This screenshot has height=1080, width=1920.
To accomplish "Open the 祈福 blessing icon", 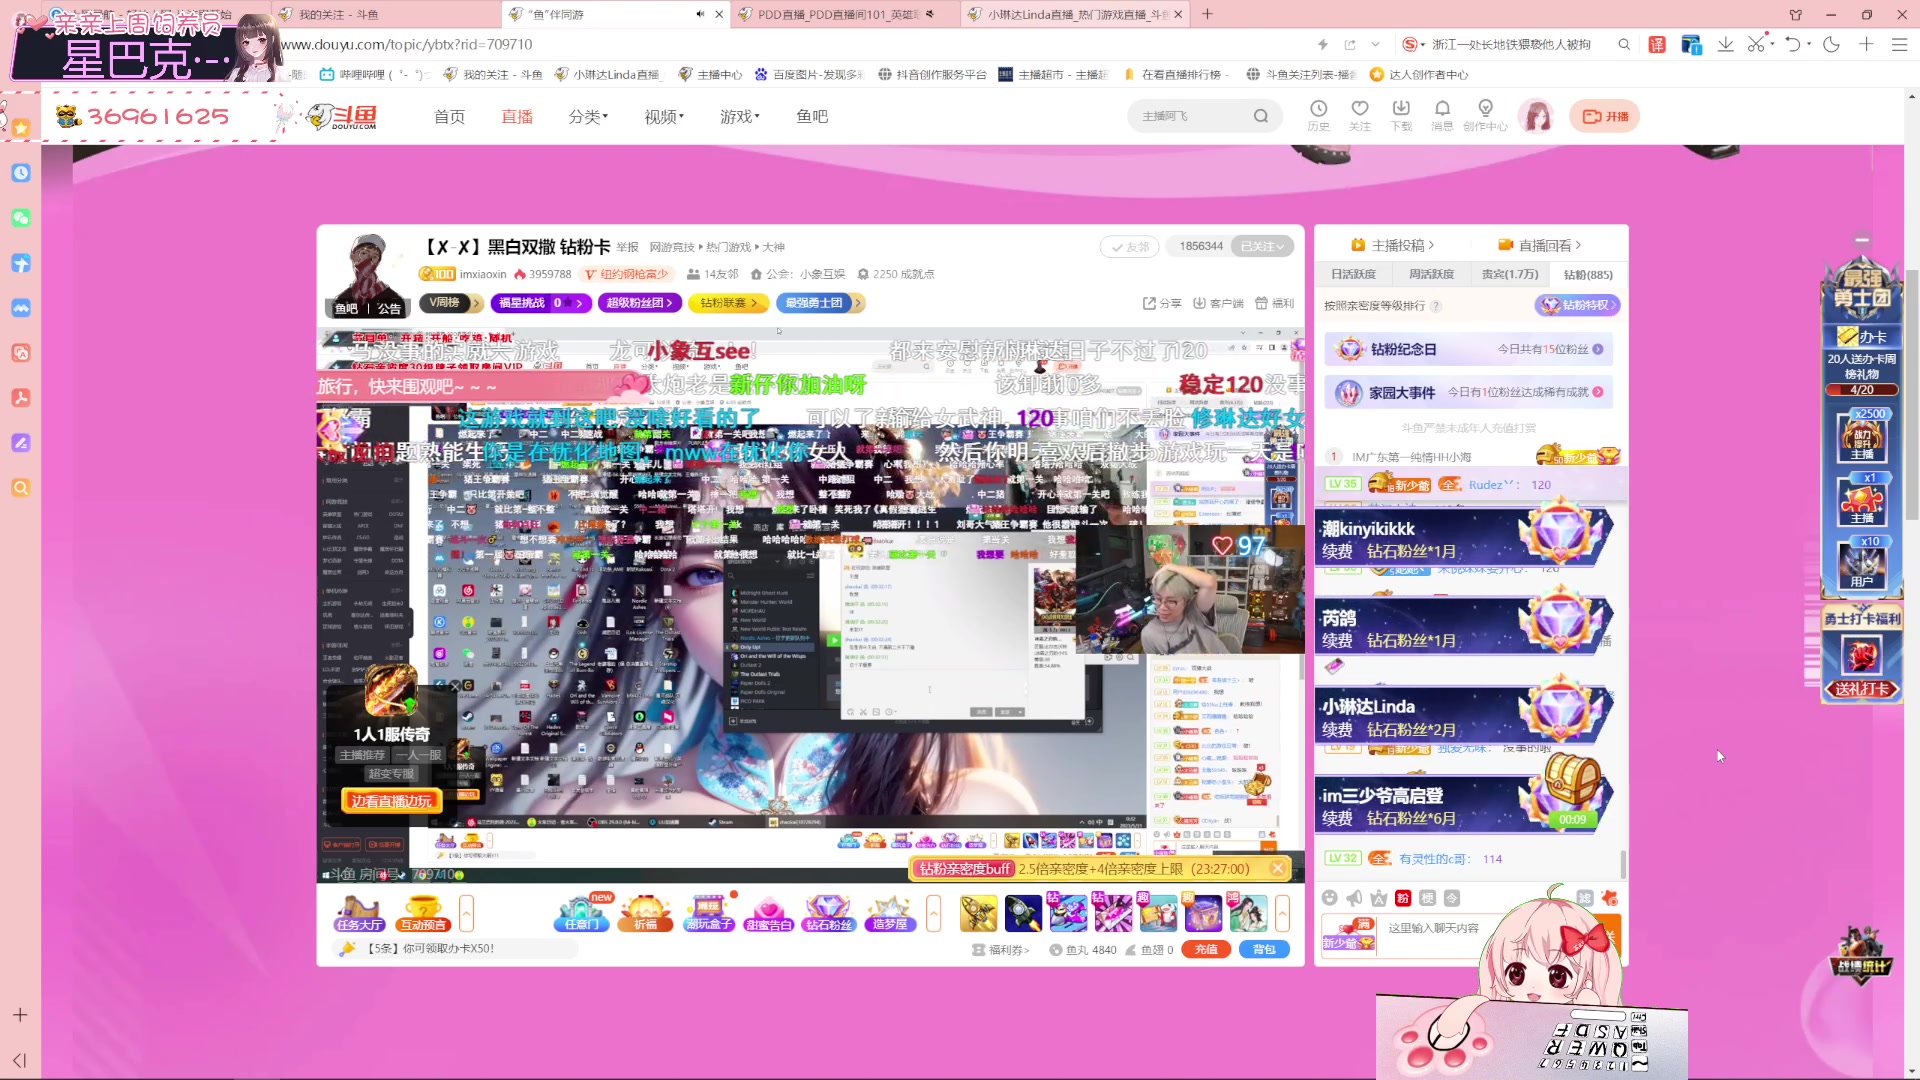I will pos(646,913).
